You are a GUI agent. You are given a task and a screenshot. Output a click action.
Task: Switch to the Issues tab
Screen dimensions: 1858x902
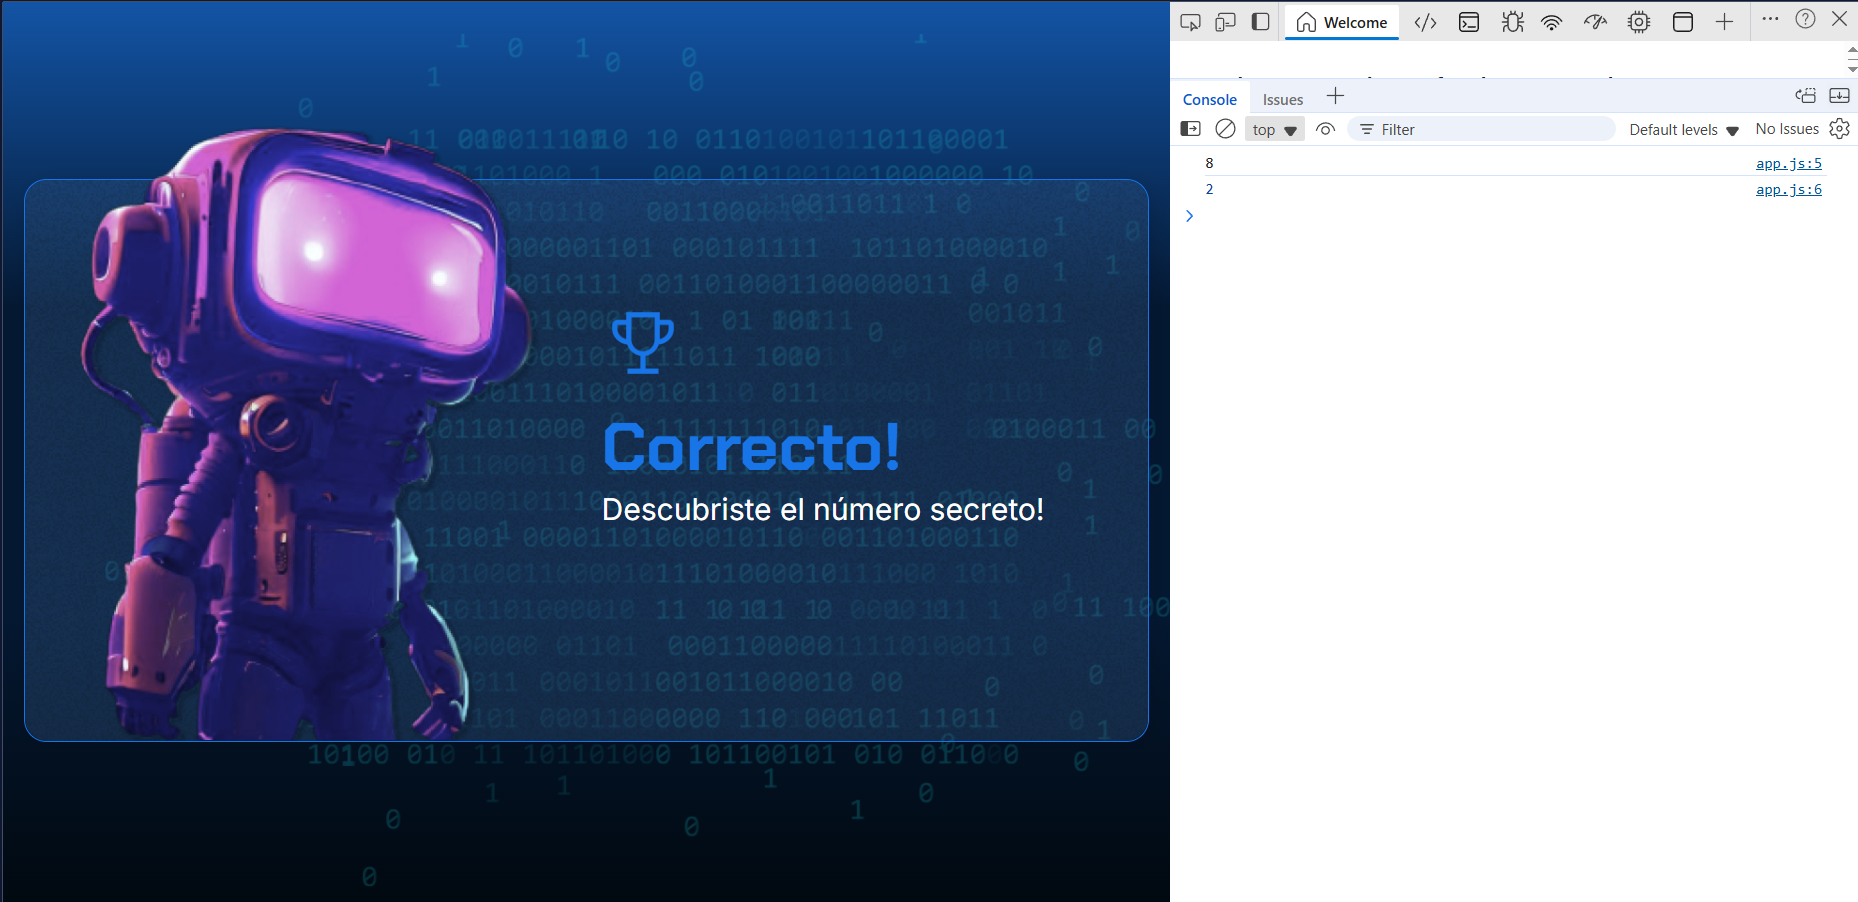point(1283,99)
